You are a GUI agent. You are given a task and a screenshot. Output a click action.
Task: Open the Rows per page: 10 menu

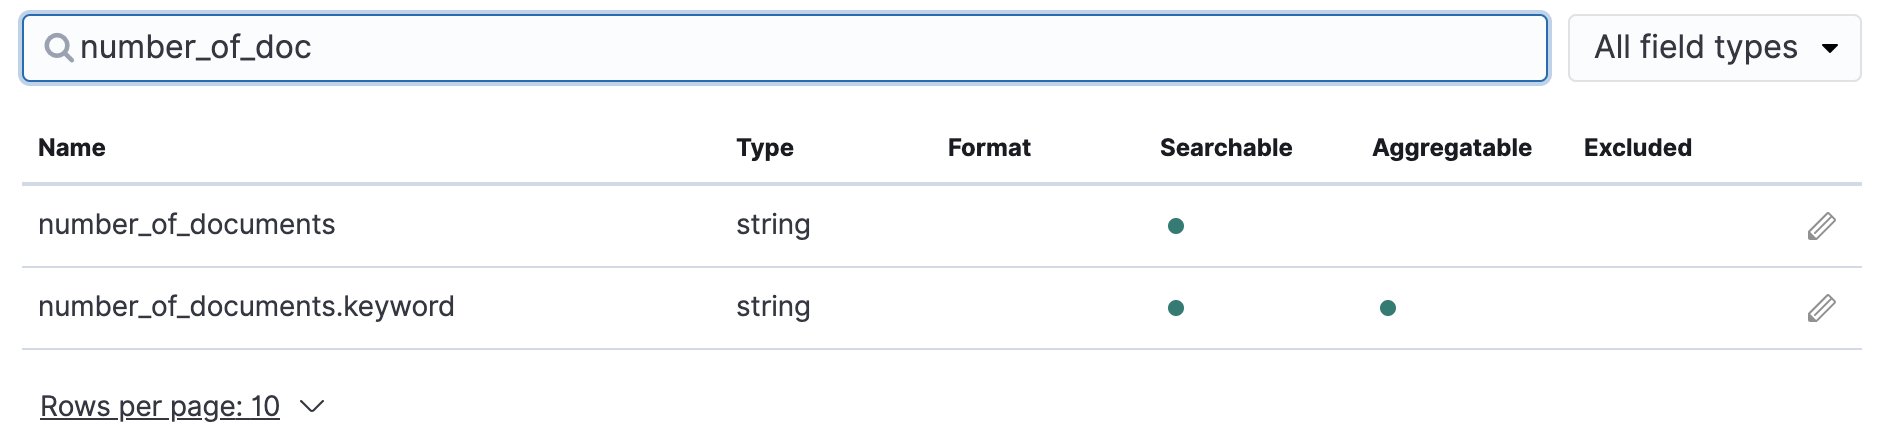pos(160,407)
